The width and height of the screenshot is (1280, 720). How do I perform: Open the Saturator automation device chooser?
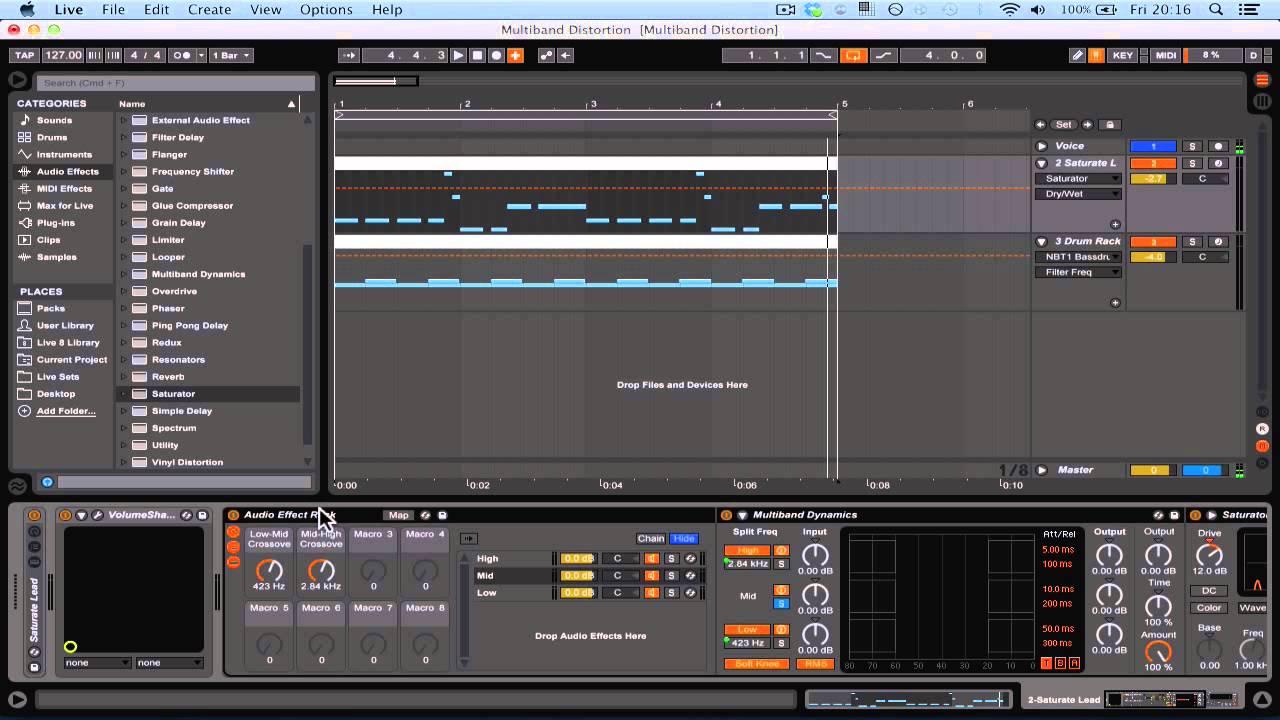(x=1078, y=179)
